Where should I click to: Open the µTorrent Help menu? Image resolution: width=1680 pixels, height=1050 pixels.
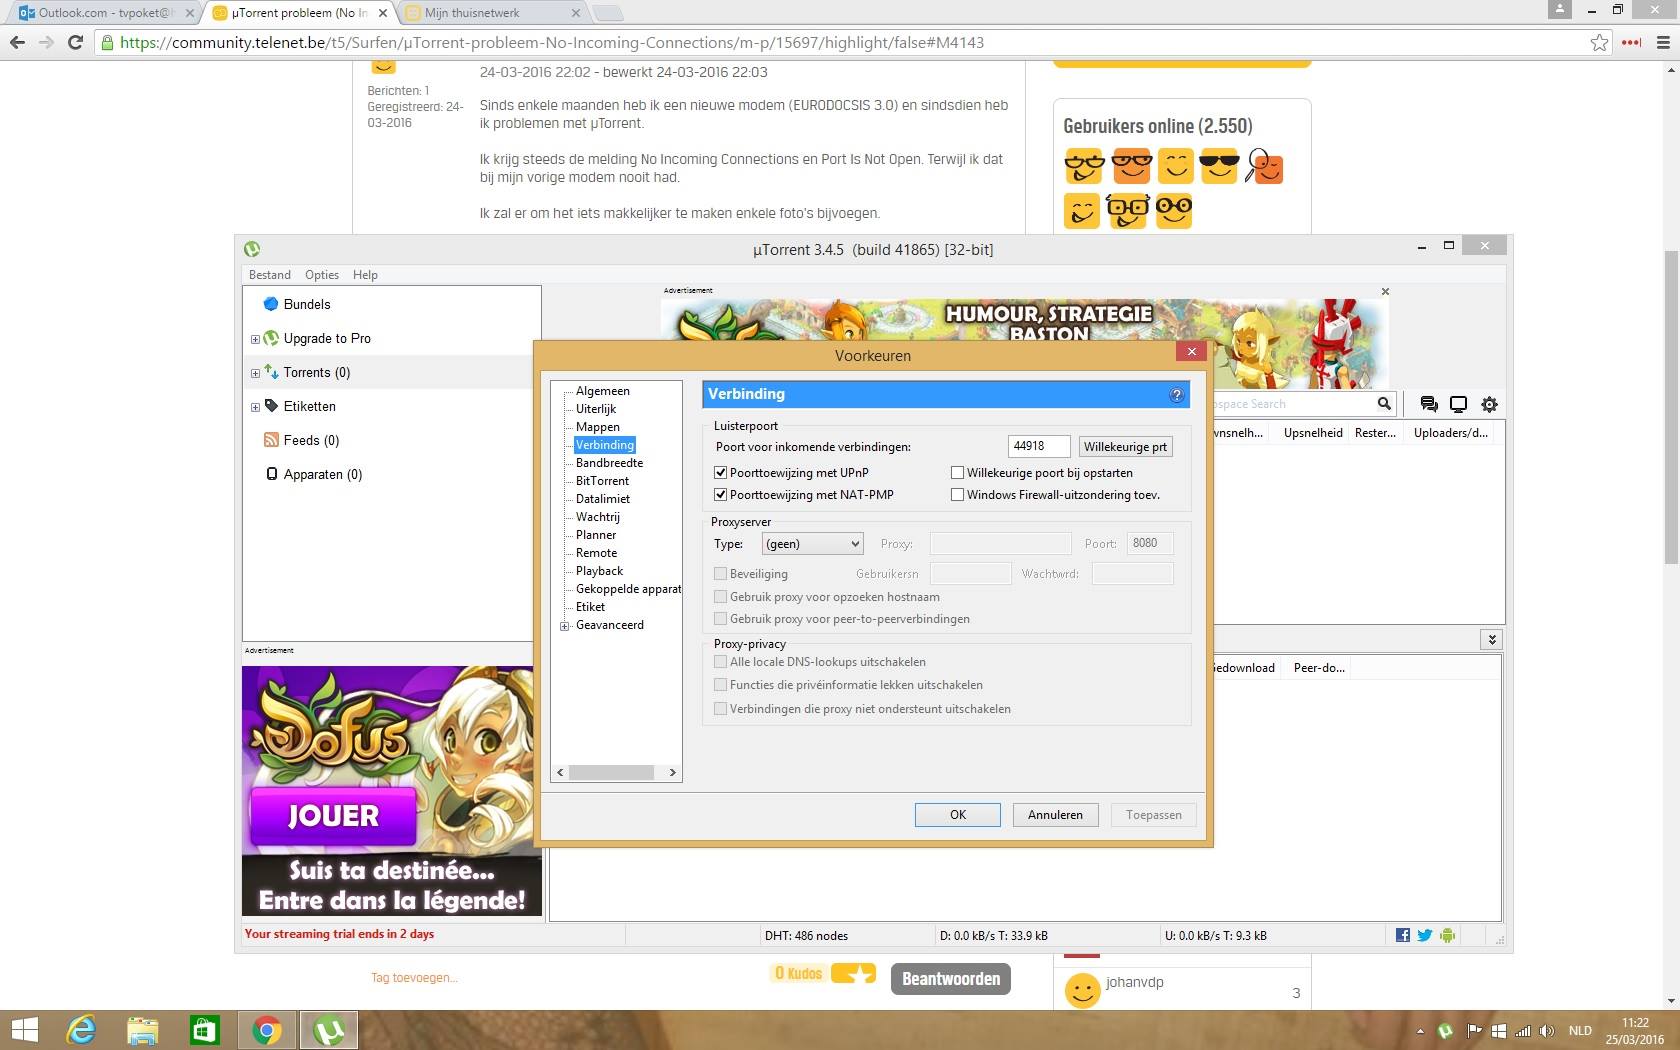click(365, 275)
